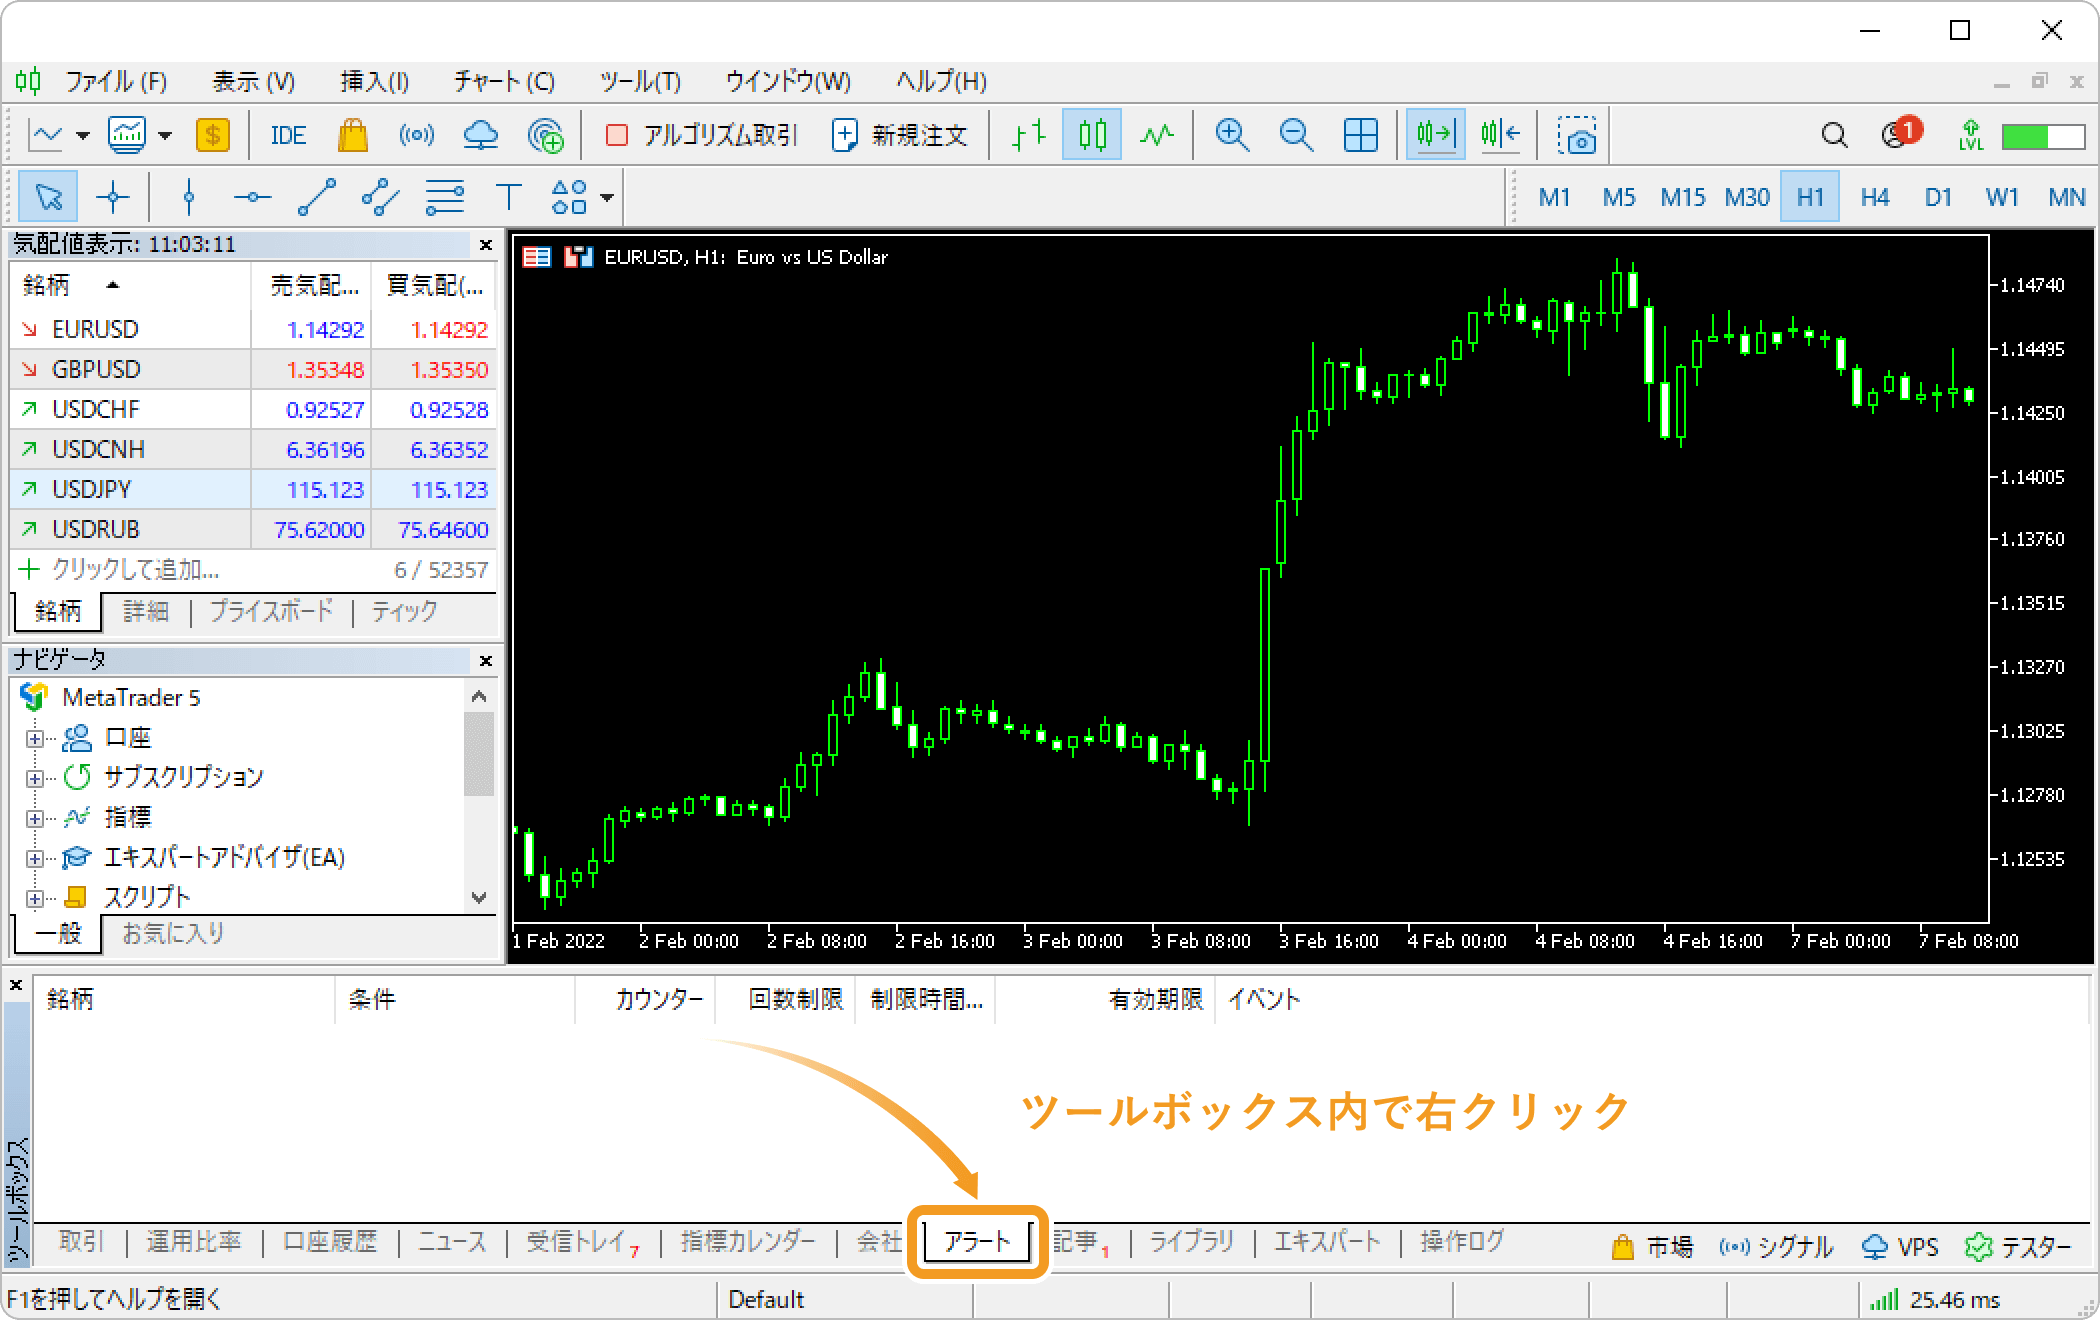The image size is (2100, 1322).
Task: Switch to the アラート (Alerts) tab
Action: (976, 1237)
